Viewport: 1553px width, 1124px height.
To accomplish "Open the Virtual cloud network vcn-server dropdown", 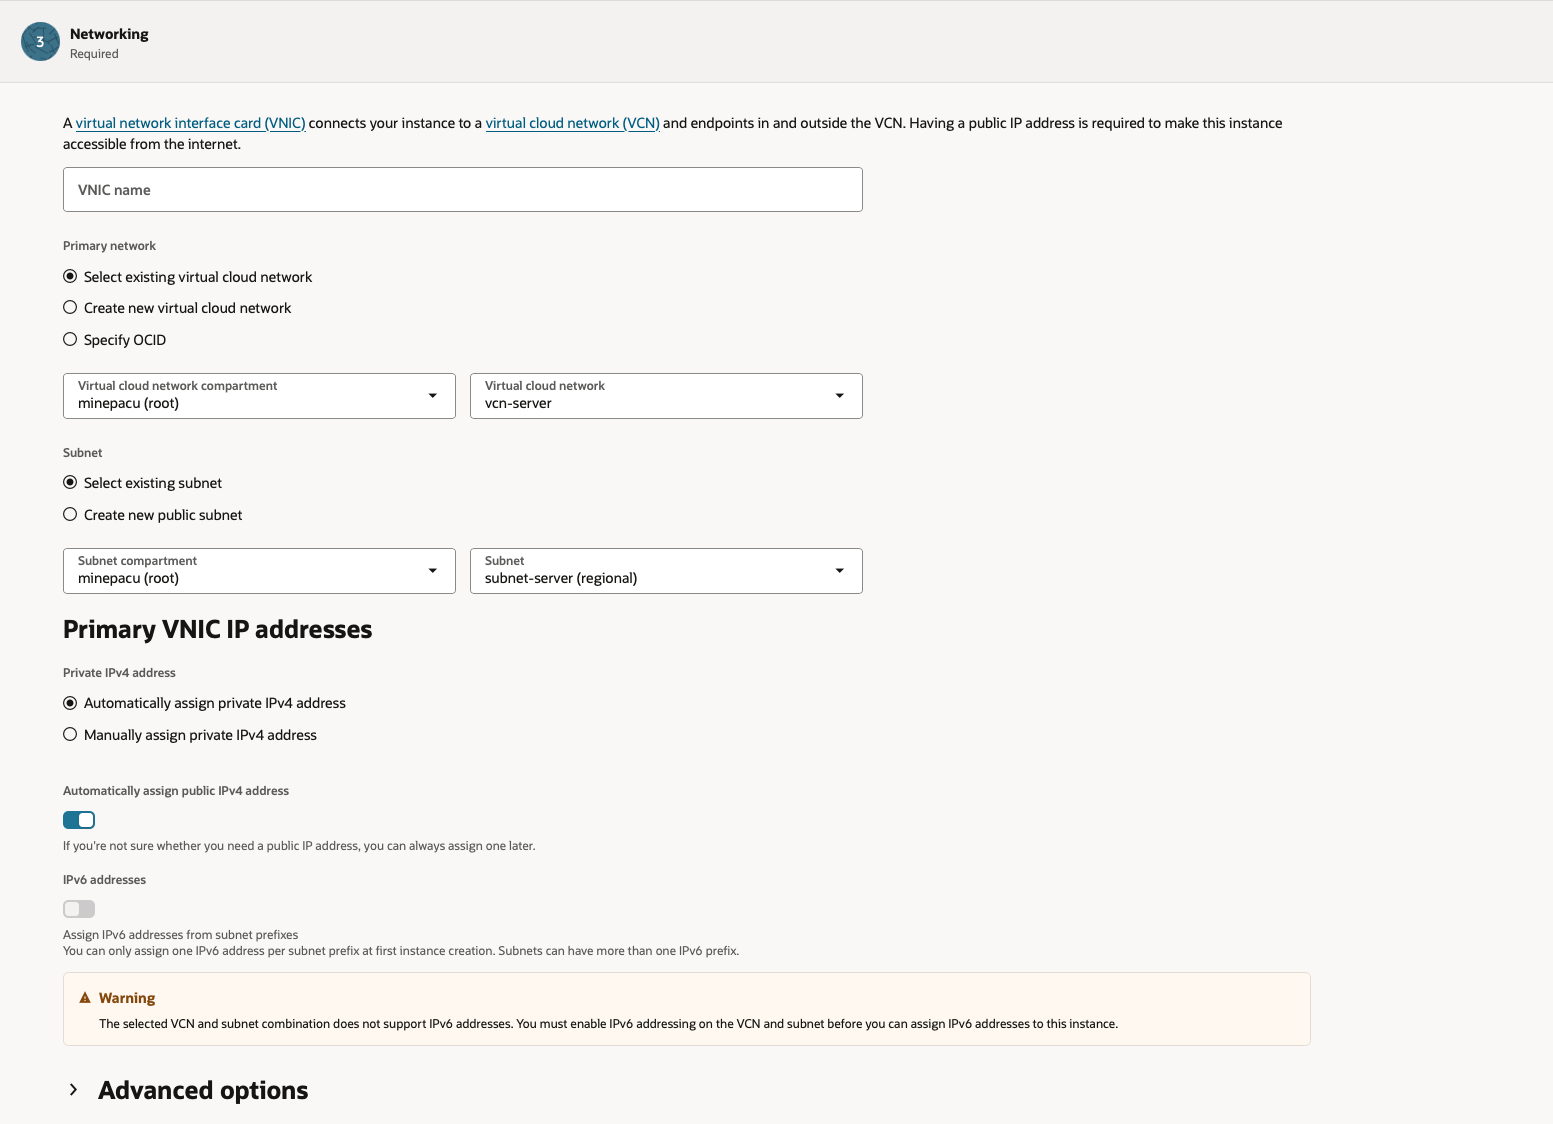I will coord(666,396).
